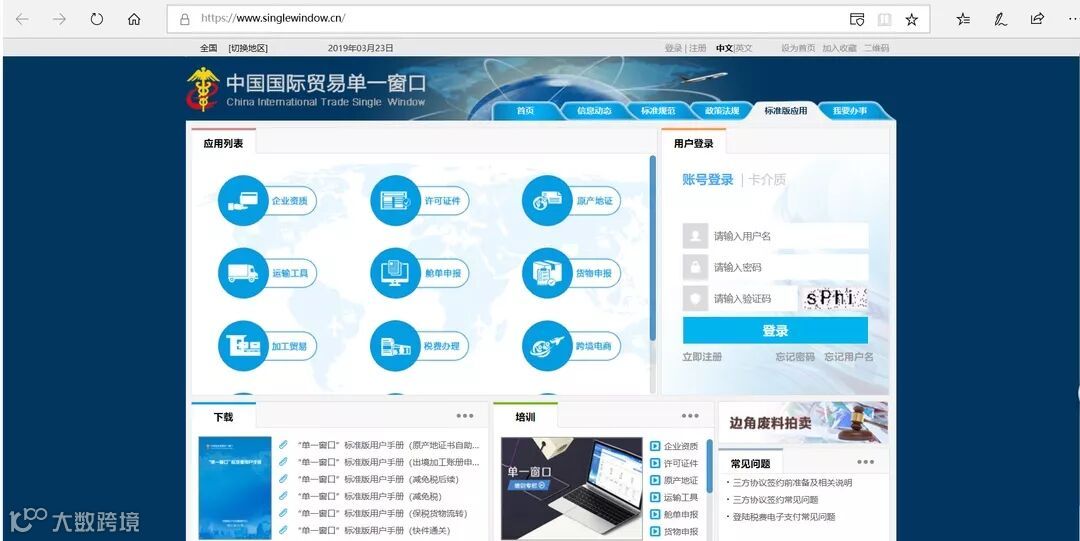This screenshot has width=1080, height=541.
Task: Click the 忘记密码 link
Action: pos(795,357)
